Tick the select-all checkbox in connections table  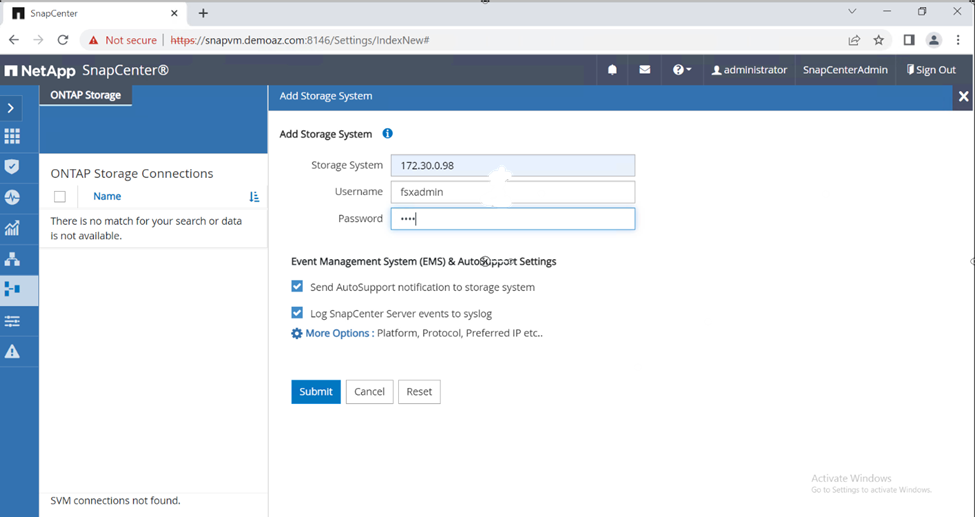click(x=60, y=197)
